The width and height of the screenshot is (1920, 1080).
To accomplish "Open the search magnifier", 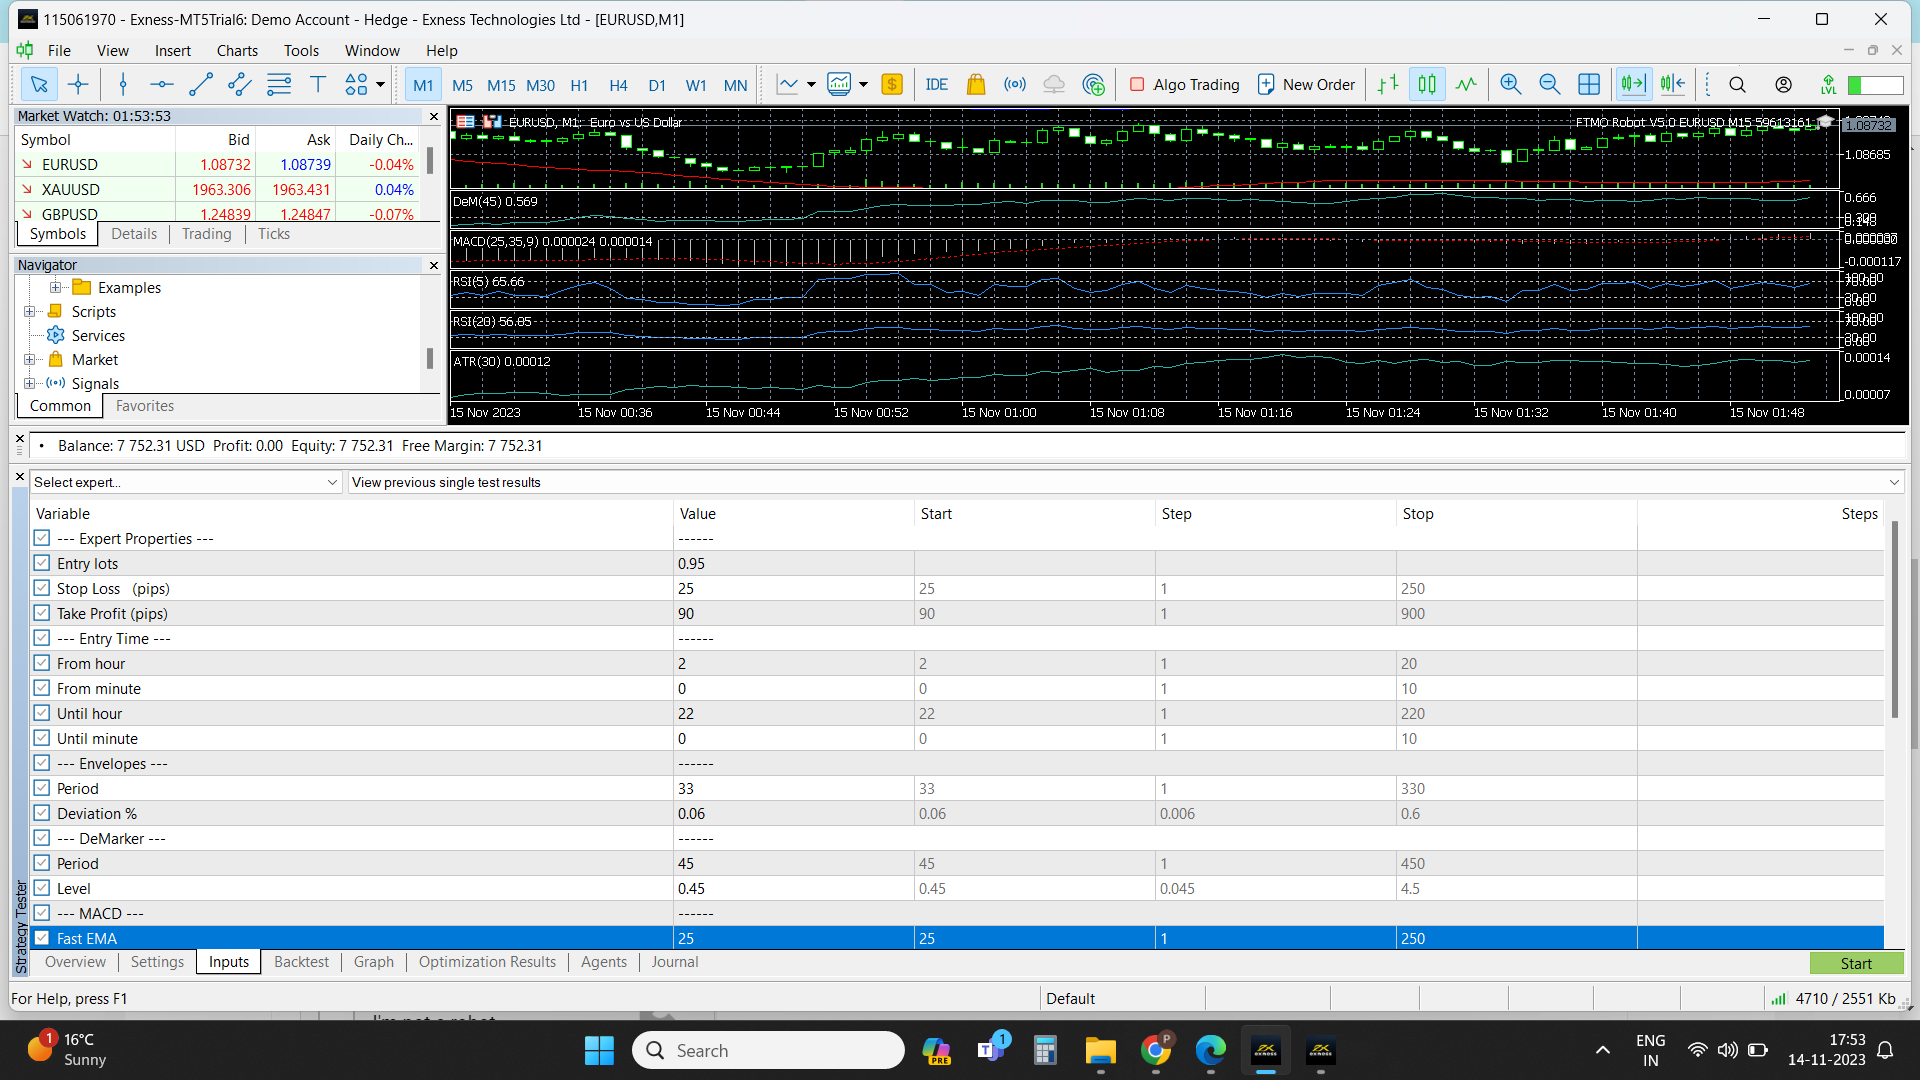I will coord(1738,85).
